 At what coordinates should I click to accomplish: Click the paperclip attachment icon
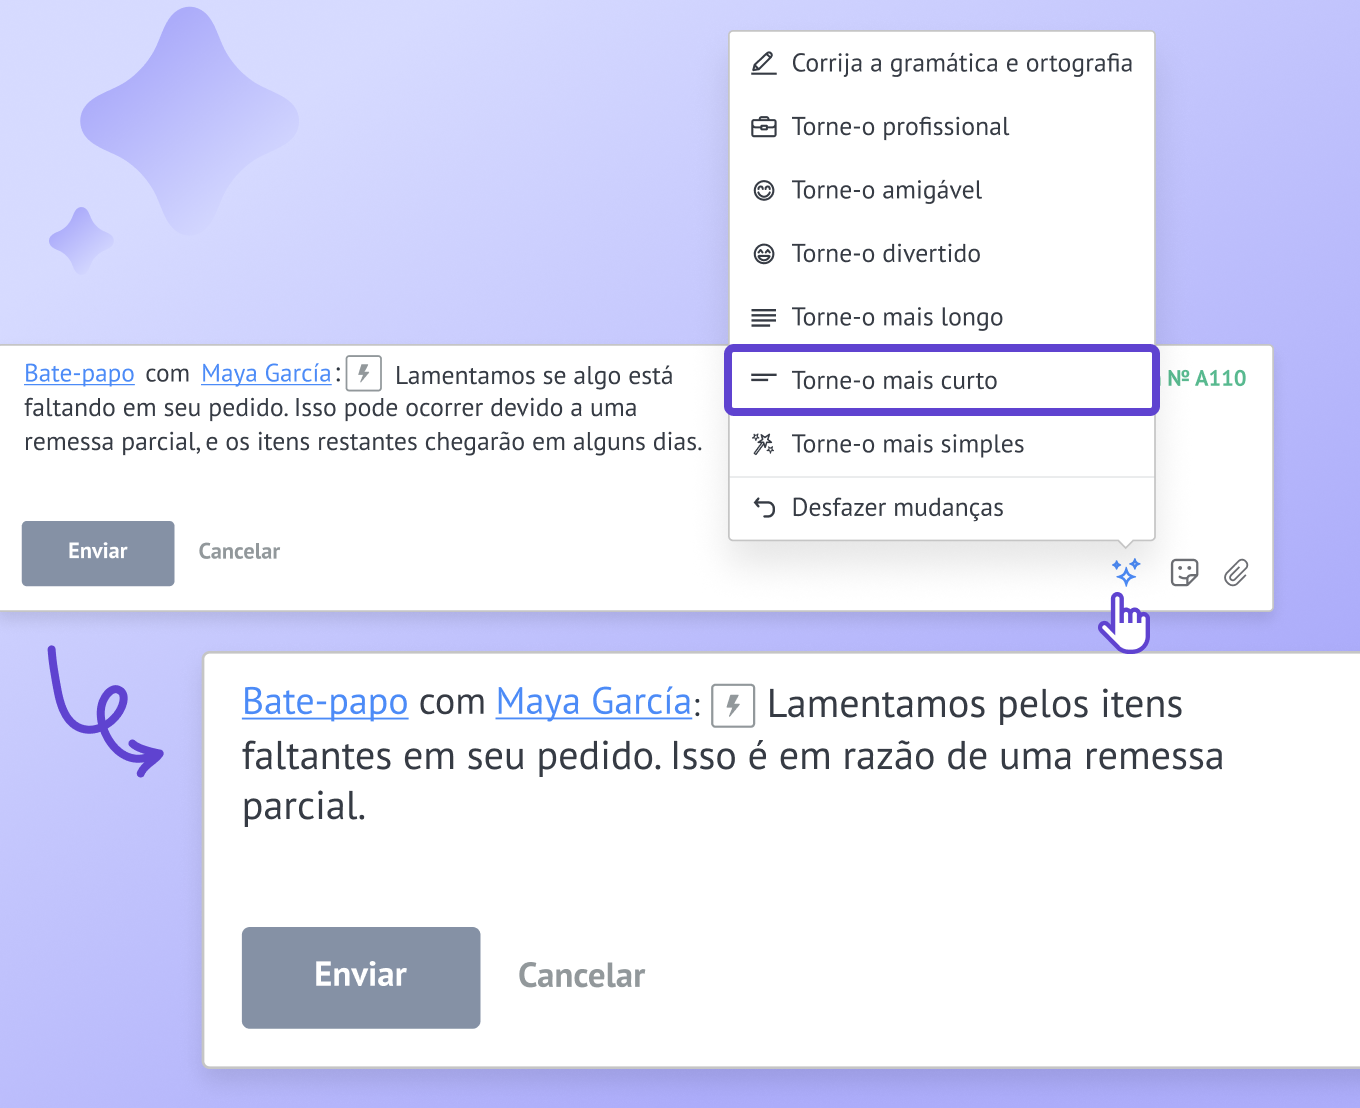tap(1236, 572)
